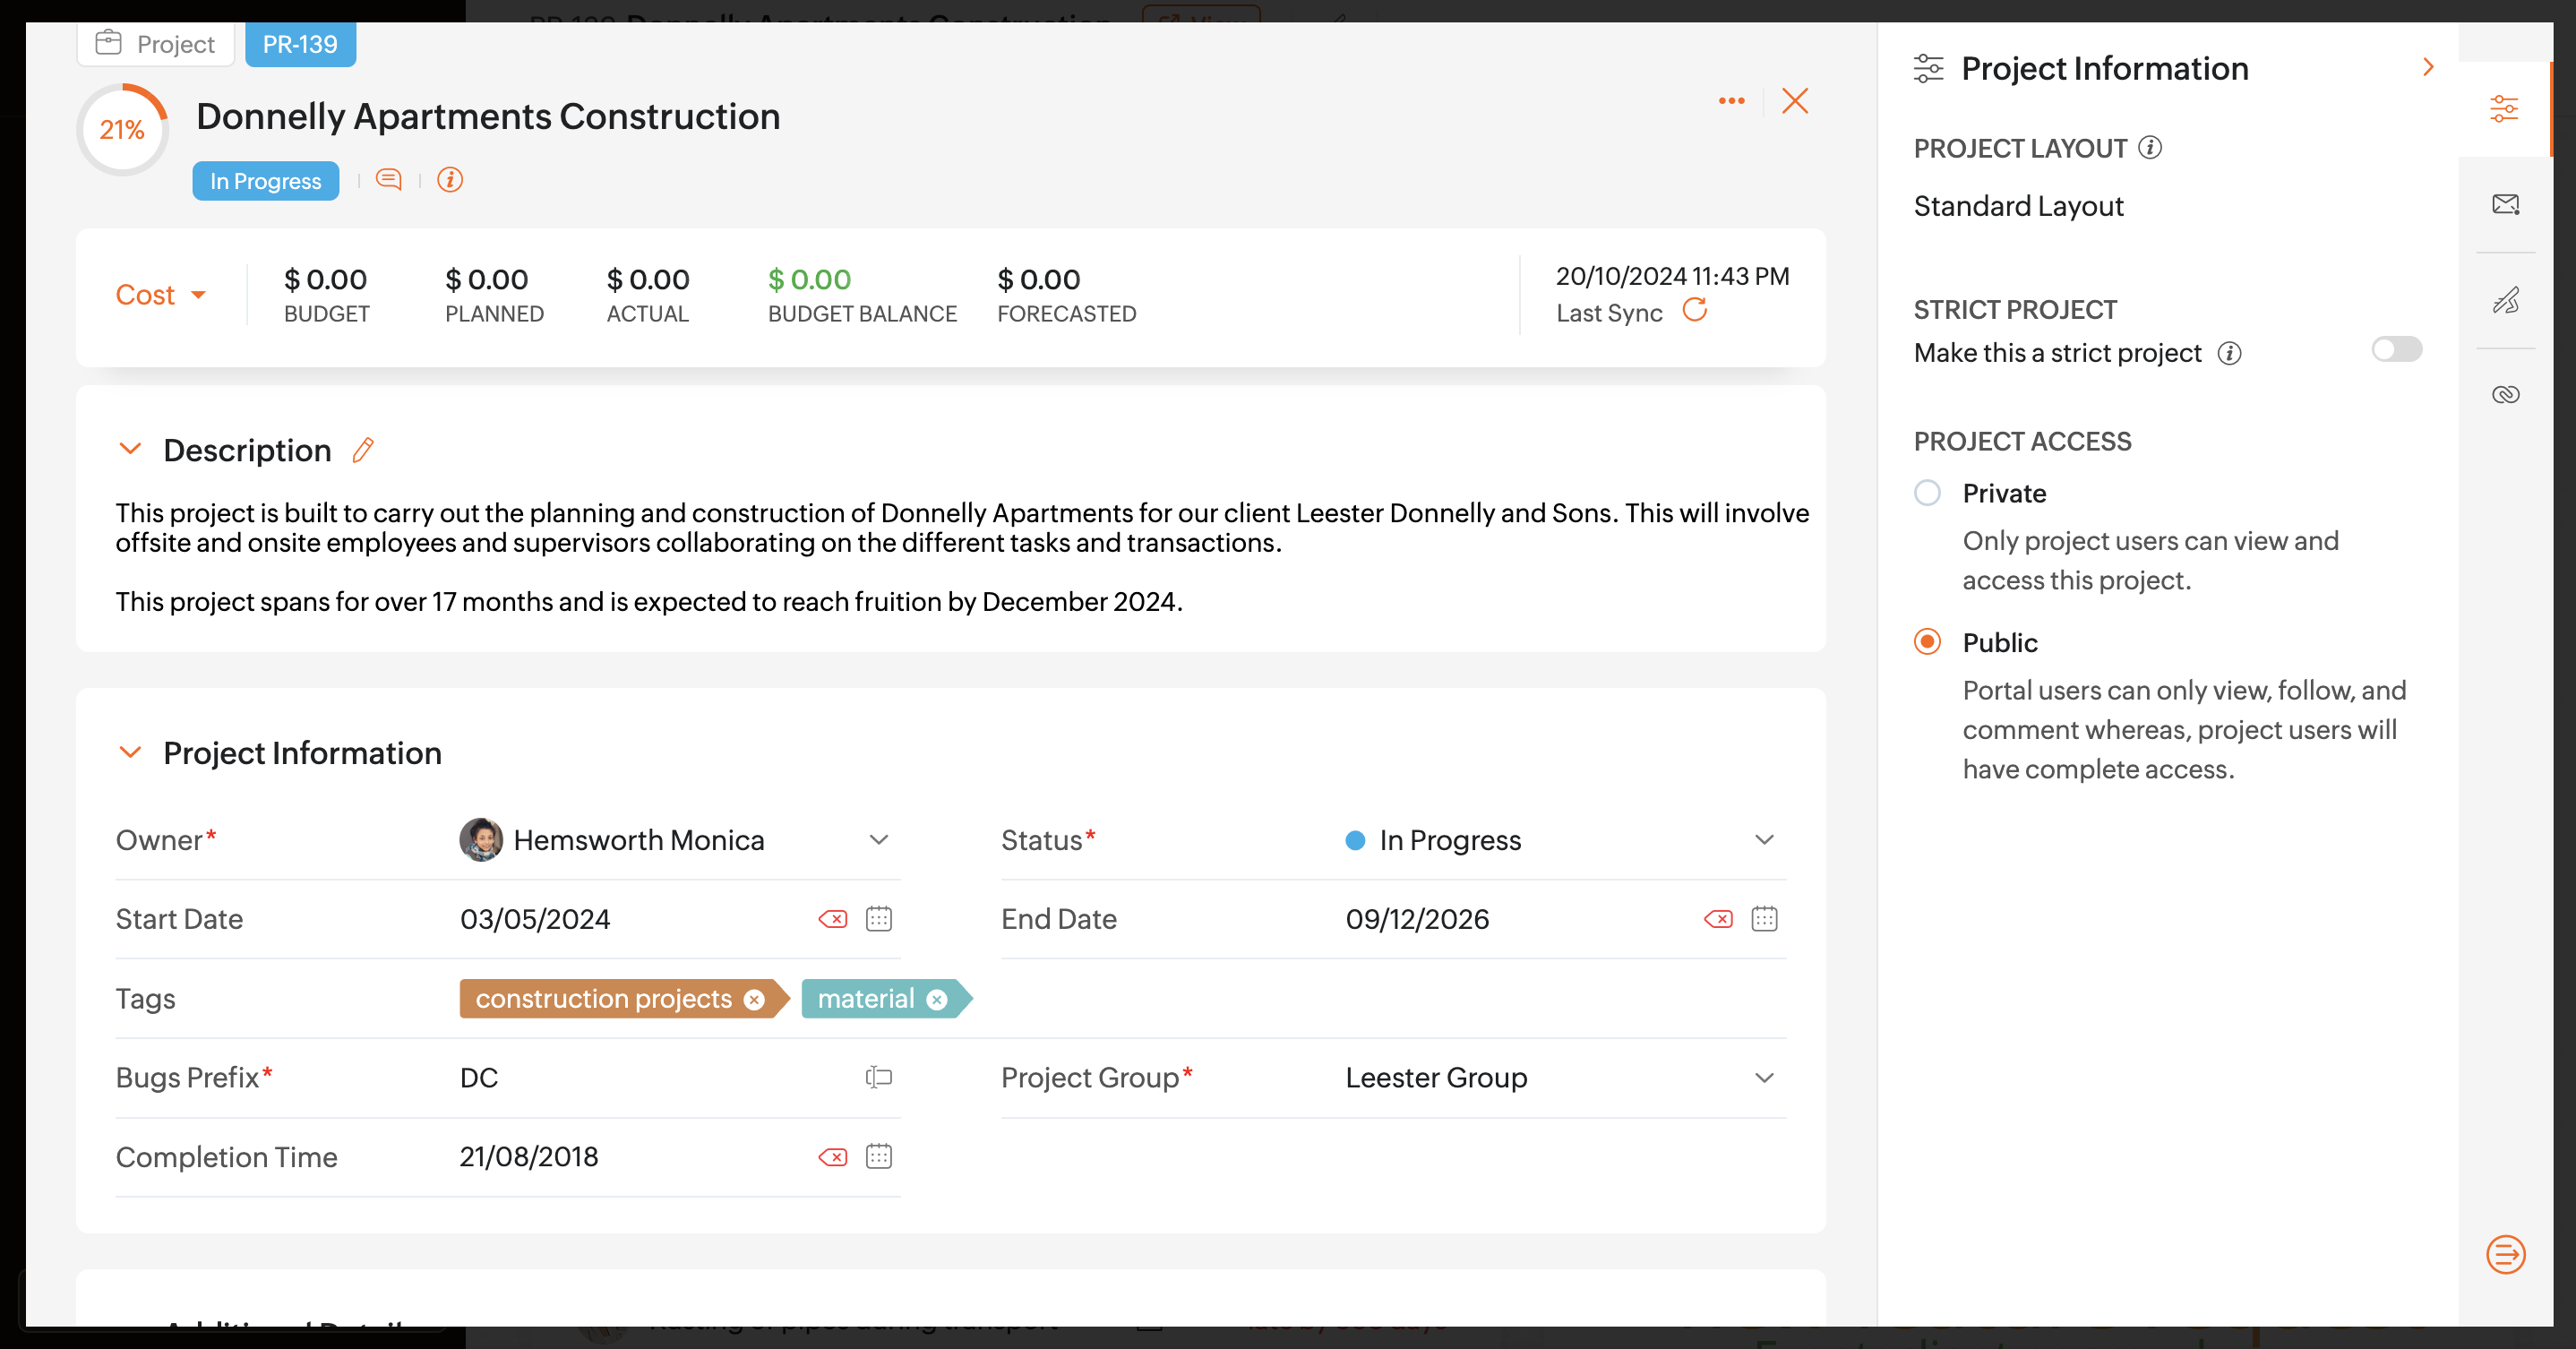The image size is (2576, 1349).
Task: Click the comments icon beside In Progress badge
Action: [x=388, y=180]
